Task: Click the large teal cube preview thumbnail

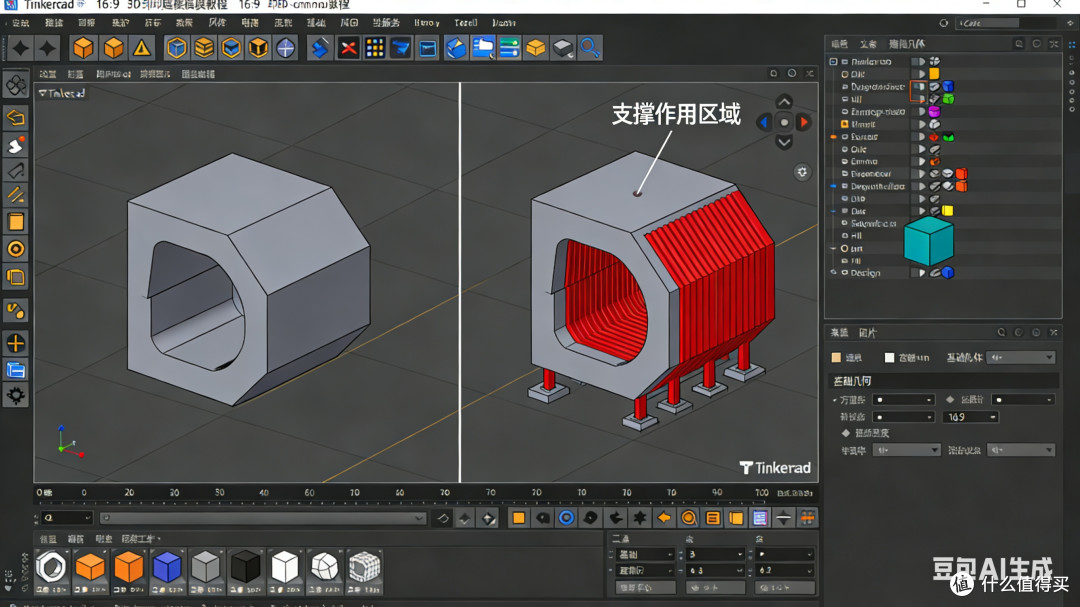Action: [928, 241]
